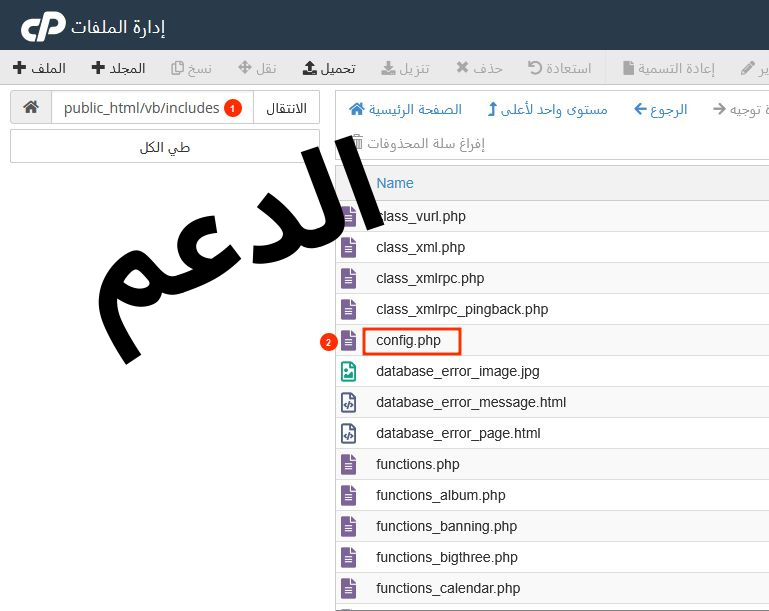Click the حذف delete toolbar item
Image resolution: width=769 pixels, height=611 pixels.
coord(479,69)
